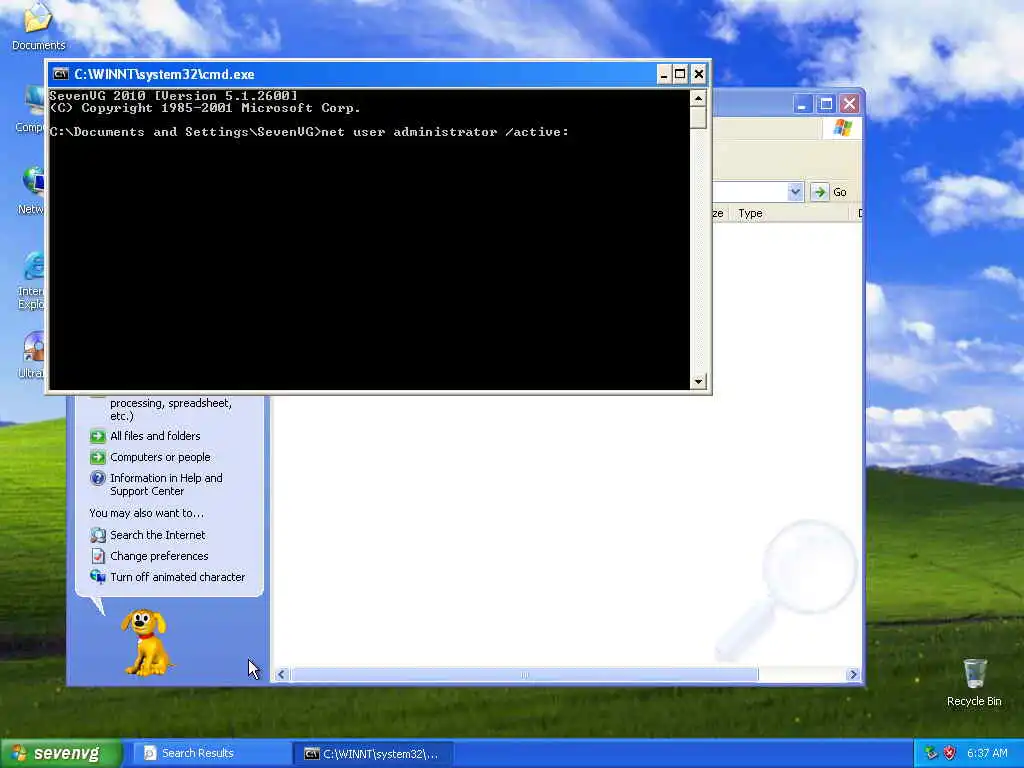
Task: Click the Go button text in Search Results
Action: click(839, 192)
